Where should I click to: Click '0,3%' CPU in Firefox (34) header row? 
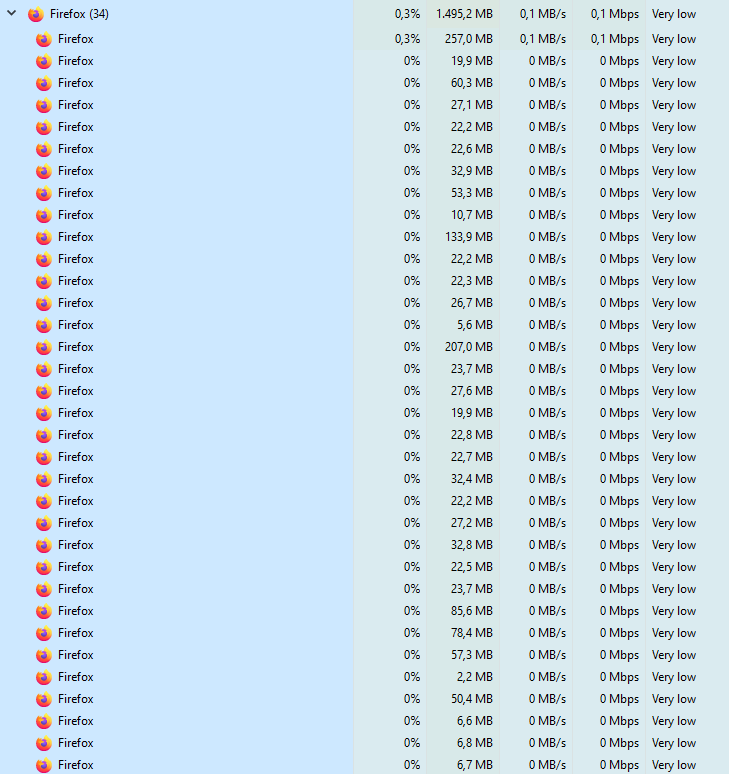(x=407, y=14)
